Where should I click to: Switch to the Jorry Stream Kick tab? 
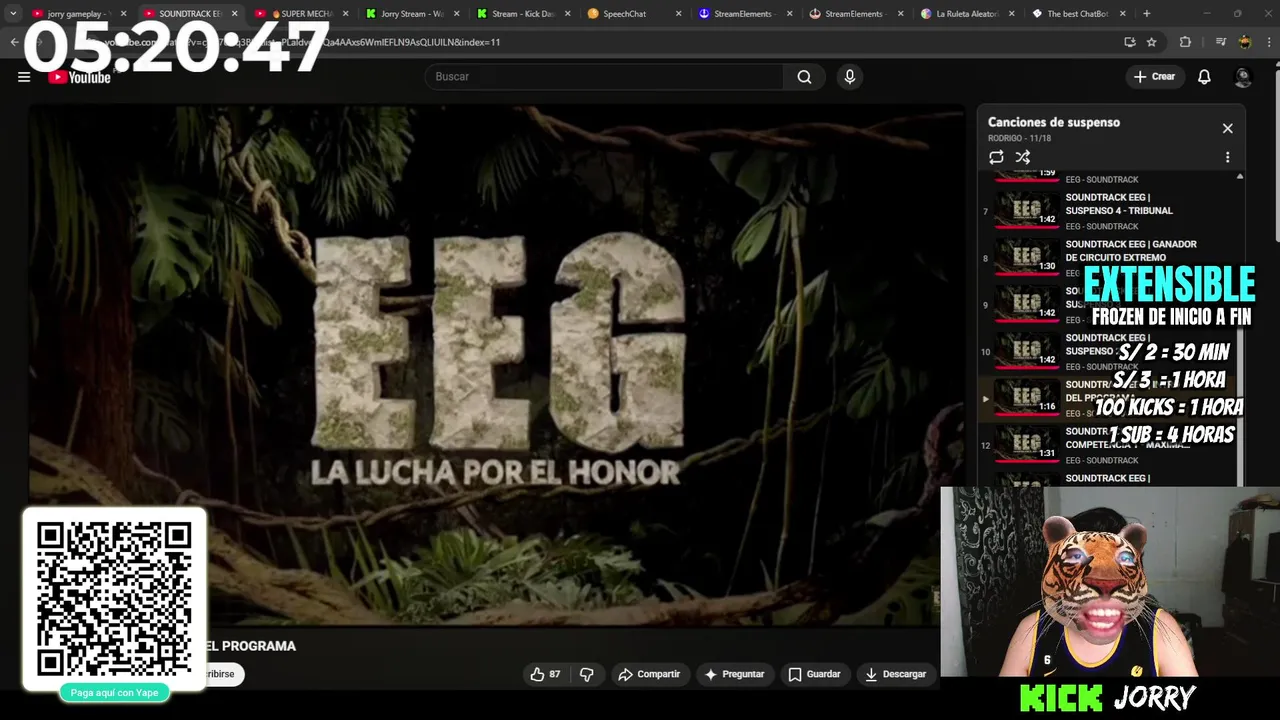point(409,14)
